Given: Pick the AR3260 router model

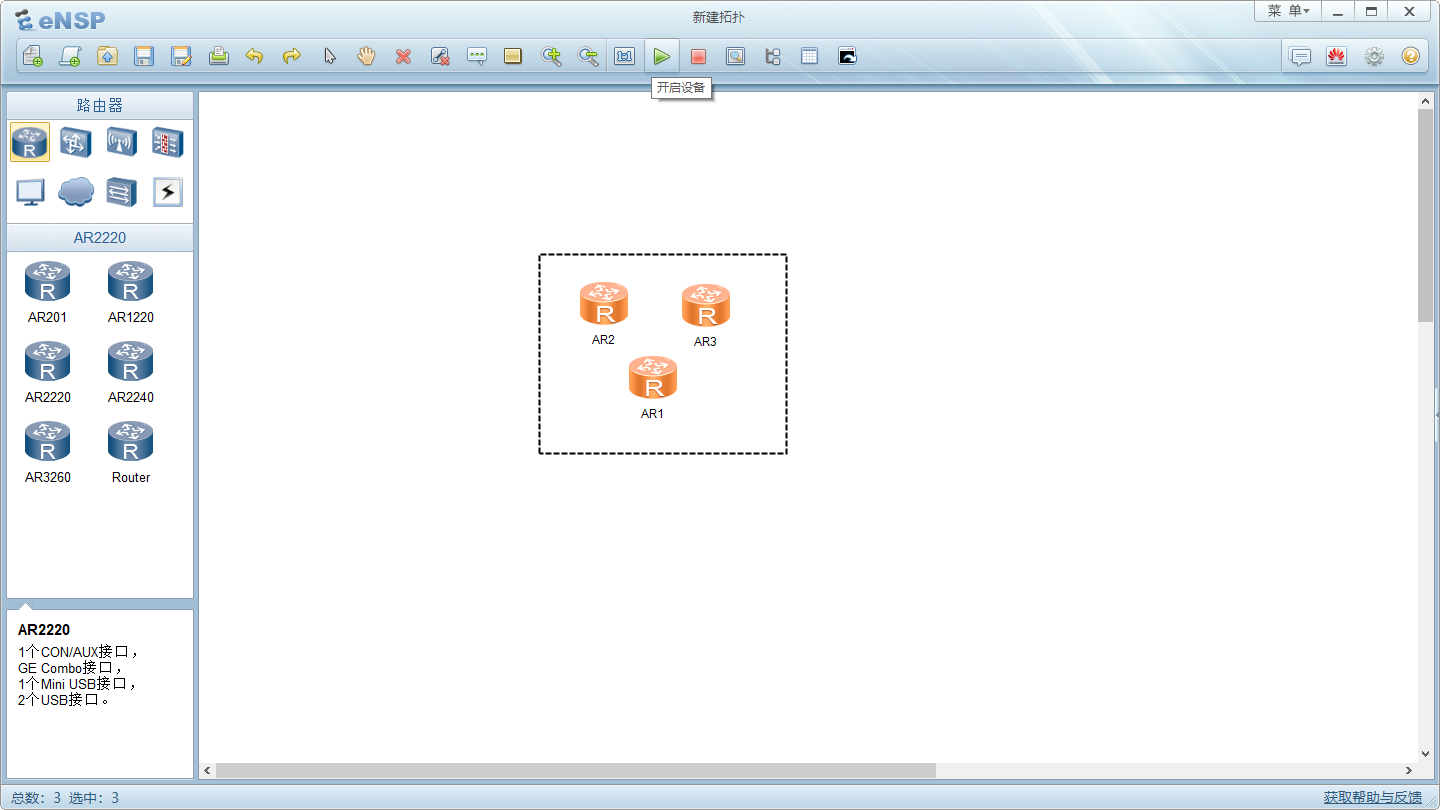Looking at the screenshot, I should 47,452.
